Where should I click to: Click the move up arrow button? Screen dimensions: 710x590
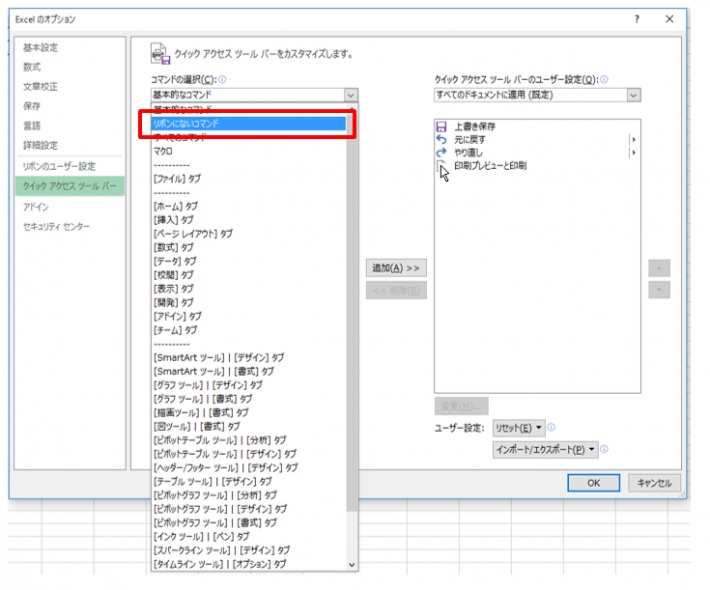(659, 268)
